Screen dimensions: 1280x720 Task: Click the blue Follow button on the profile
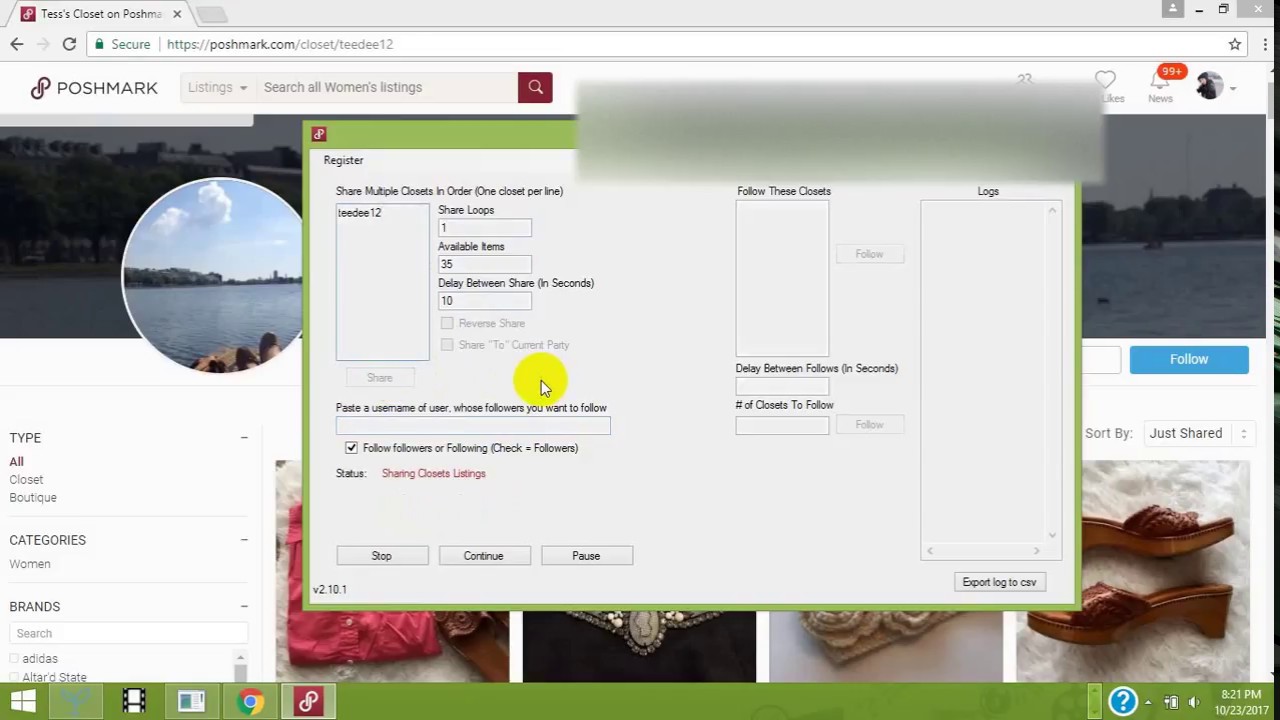click(x=1189, y=359)
